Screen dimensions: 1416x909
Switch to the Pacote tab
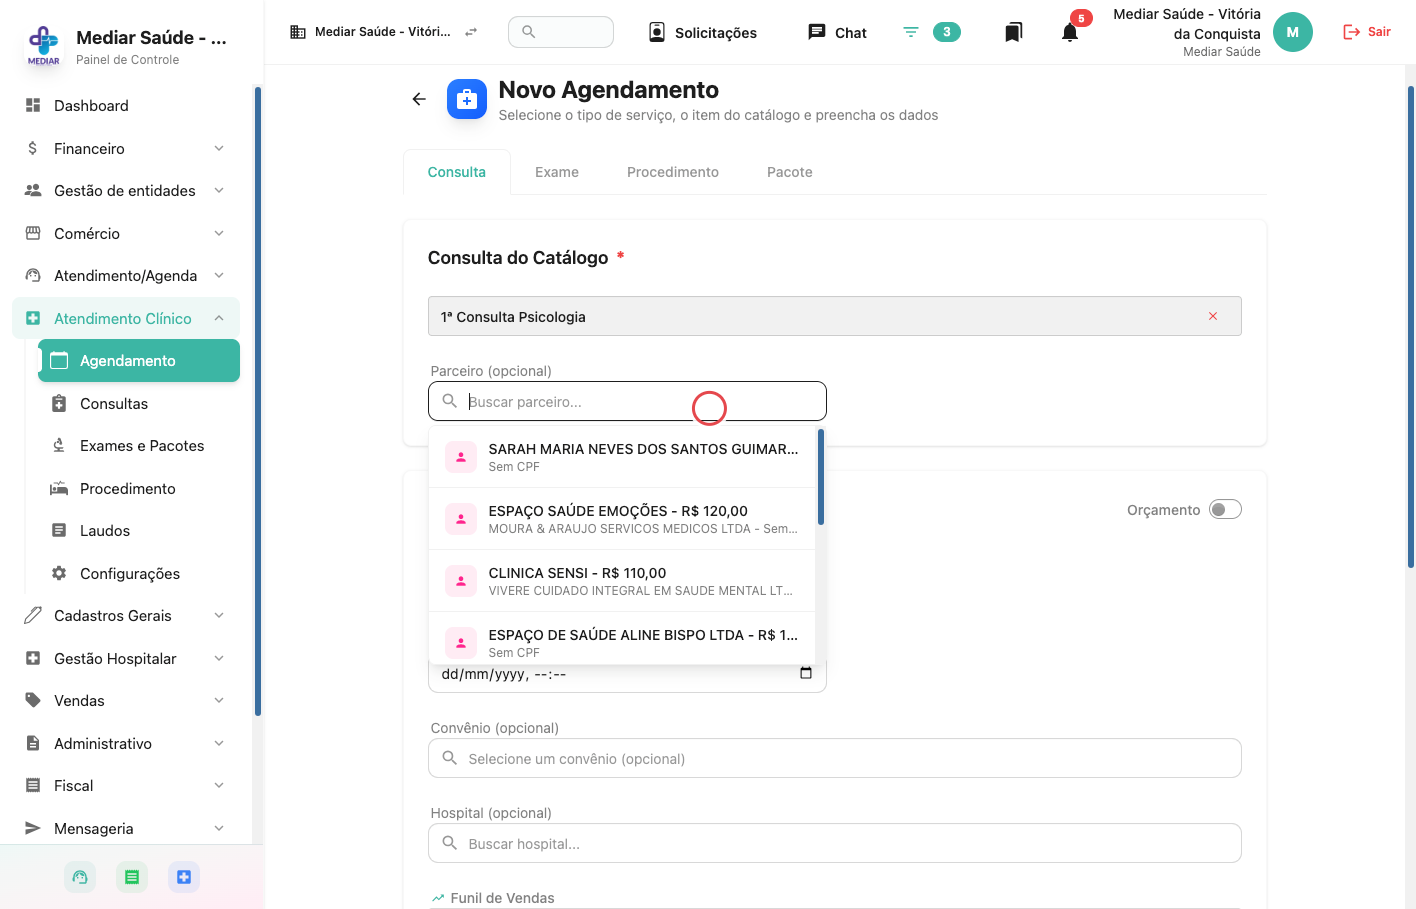click(790, 172)
